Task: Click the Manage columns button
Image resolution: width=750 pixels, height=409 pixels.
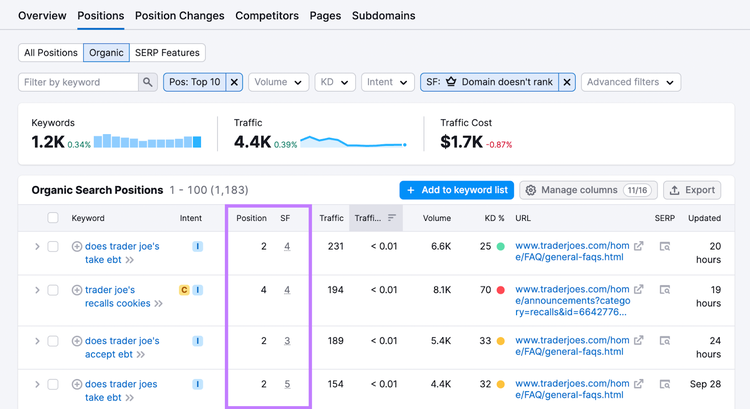Action: (588, 190)
